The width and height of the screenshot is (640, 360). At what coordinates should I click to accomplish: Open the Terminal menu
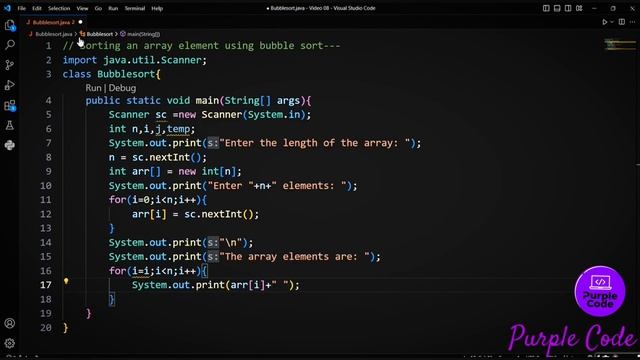coord(135,8)
